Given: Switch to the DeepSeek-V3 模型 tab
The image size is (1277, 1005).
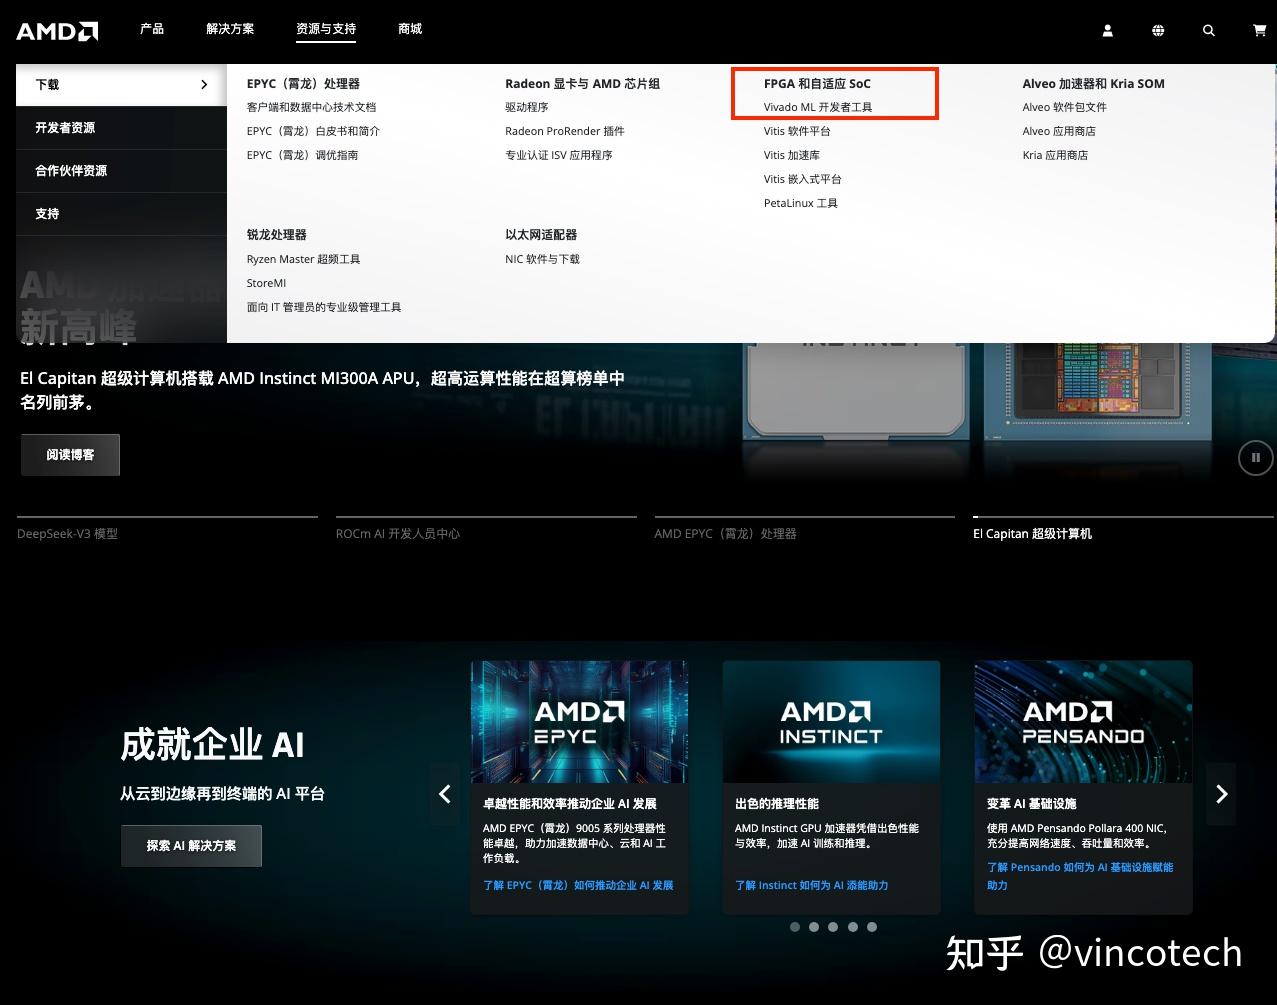Looking at the screenshot, I should [67, 533].
